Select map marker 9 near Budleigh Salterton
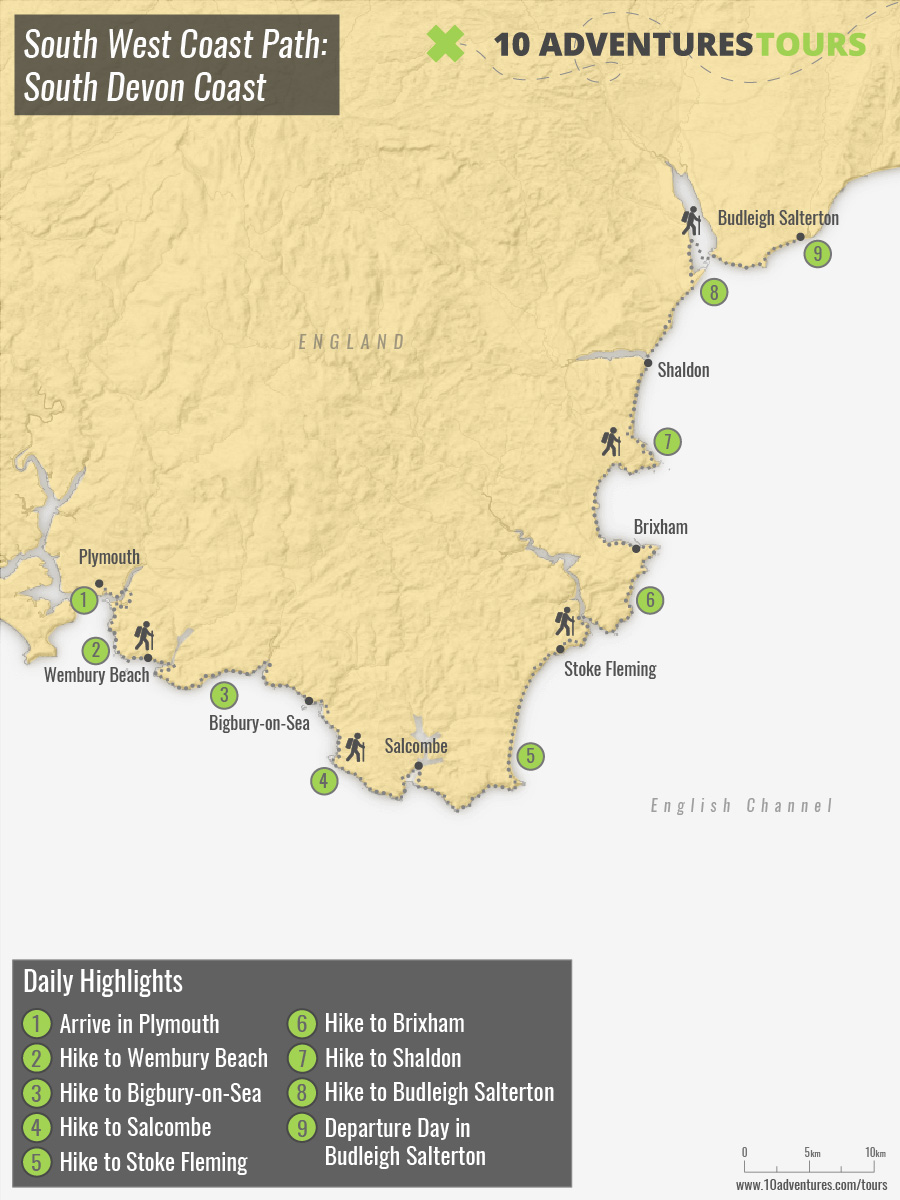Screen dimensions: 900x1200 [818, 253]
